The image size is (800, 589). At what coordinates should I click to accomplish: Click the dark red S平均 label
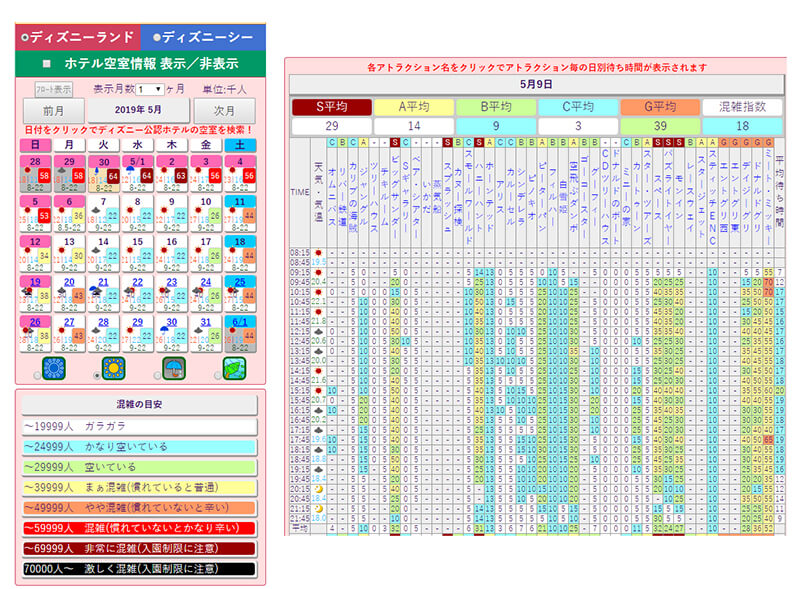332,107
